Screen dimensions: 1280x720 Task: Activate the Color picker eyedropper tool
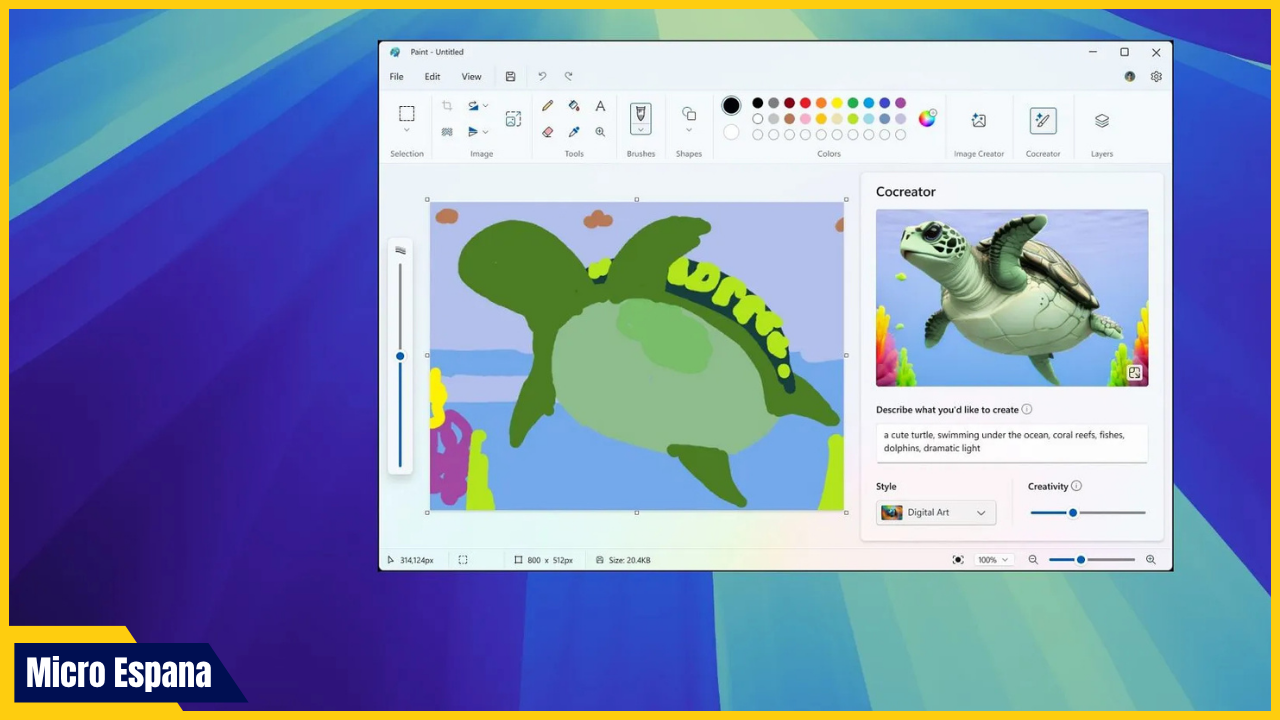[x=574, y=132]
